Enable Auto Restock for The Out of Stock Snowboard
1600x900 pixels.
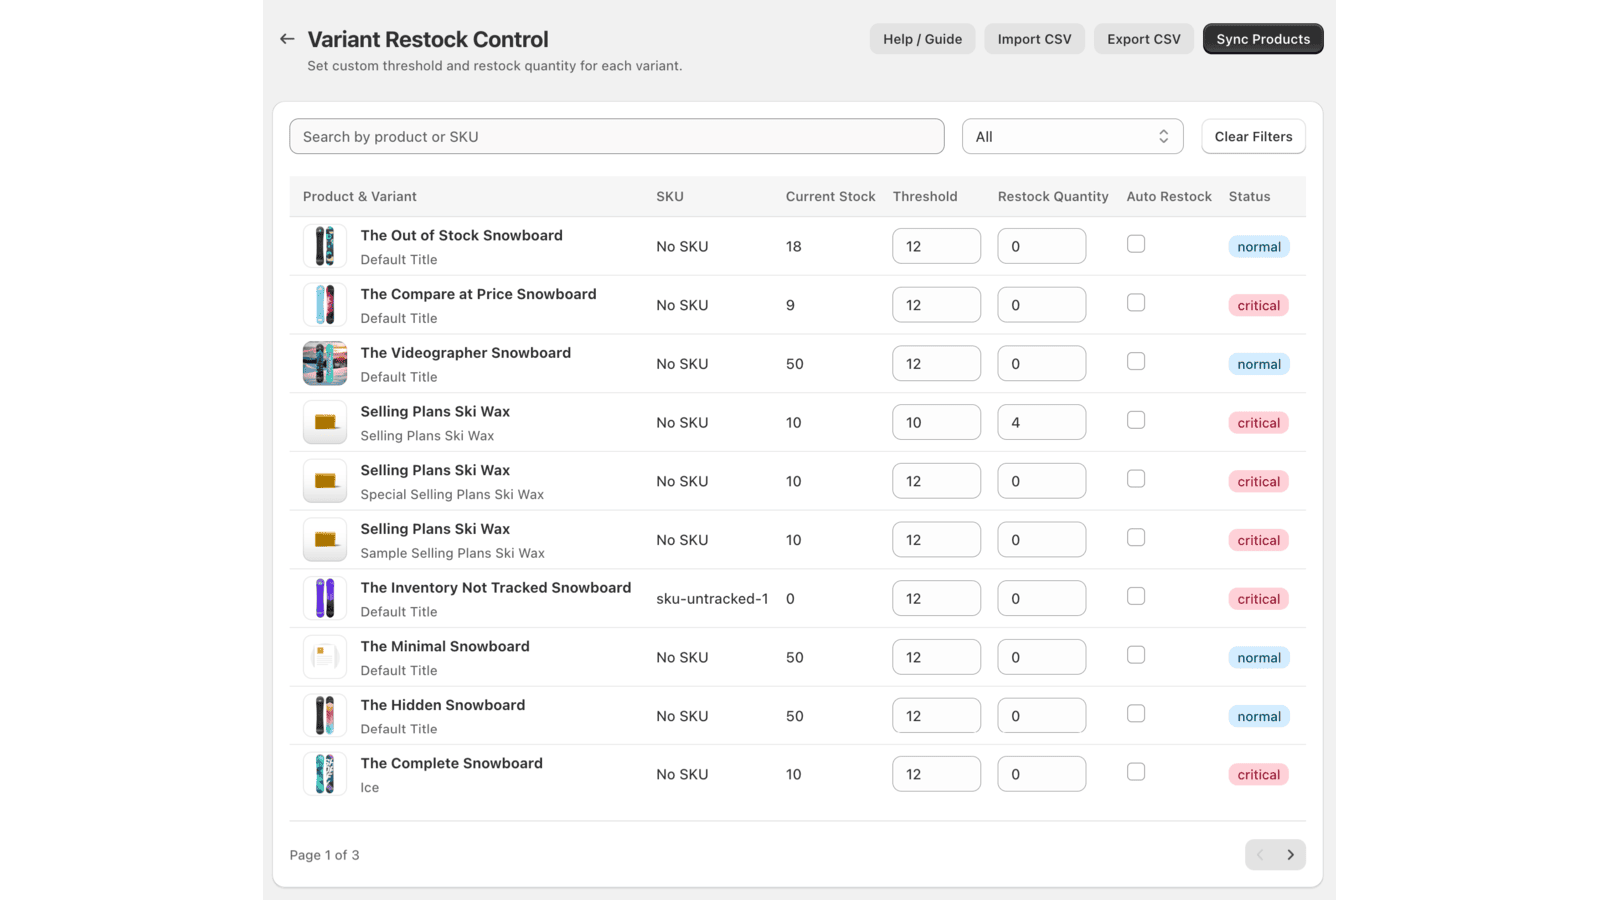click(x=1136, y=244)
